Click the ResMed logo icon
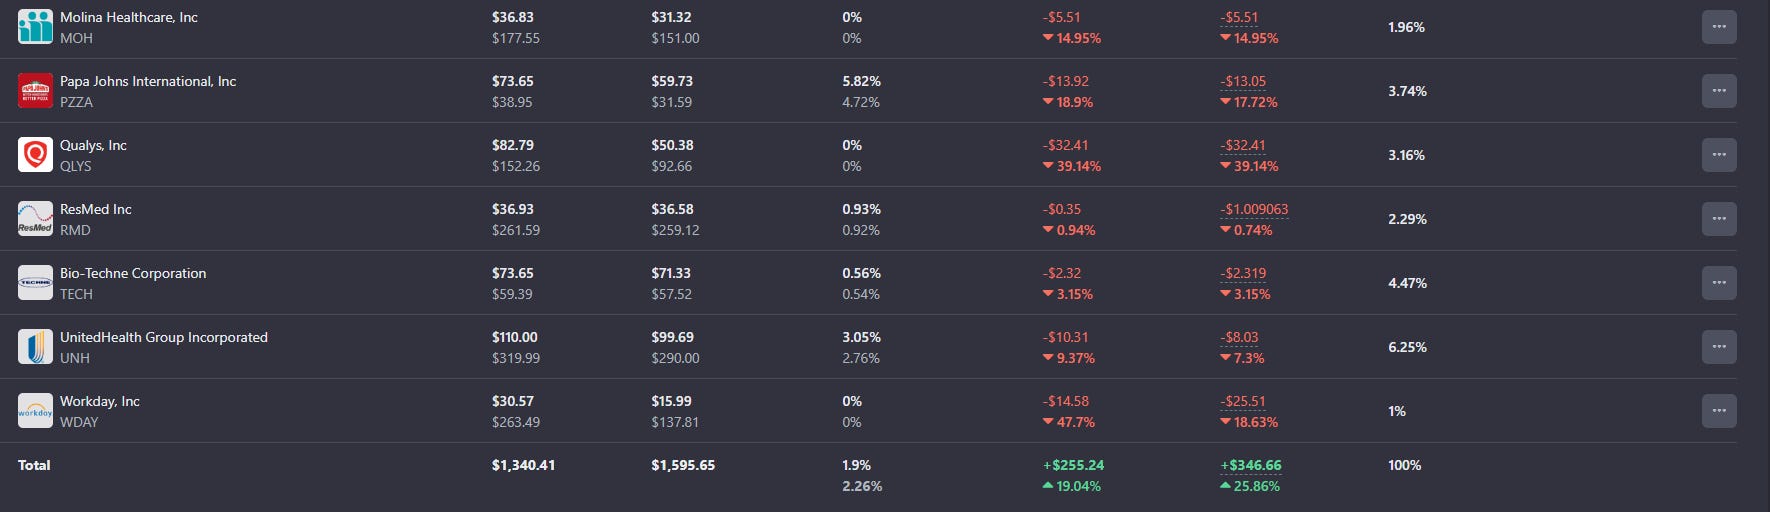 (x=35, y=219)
